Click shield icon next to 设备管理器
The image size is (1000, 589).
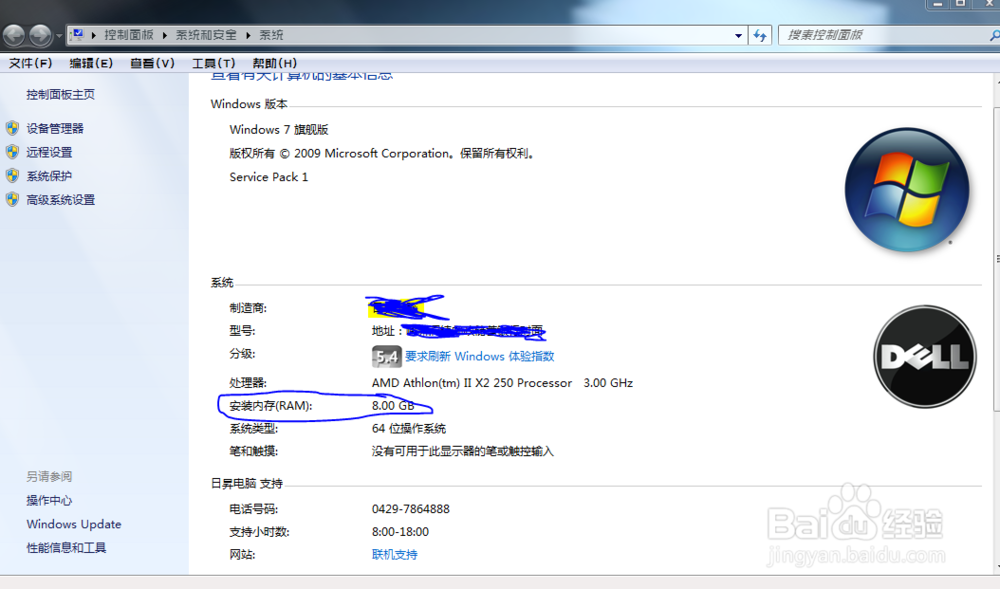[12, 128]
